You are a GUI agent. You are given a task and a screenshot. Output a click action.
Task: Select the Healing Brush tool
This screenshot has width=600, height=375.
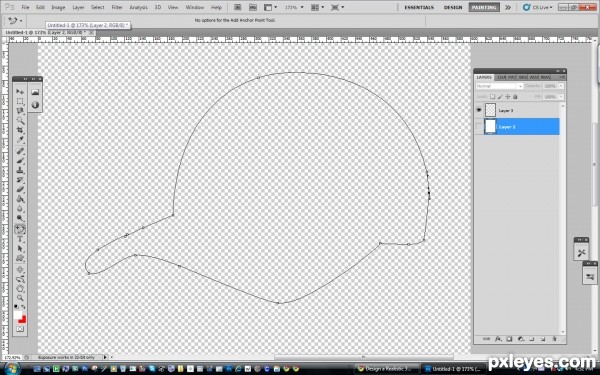pos(20,151)
